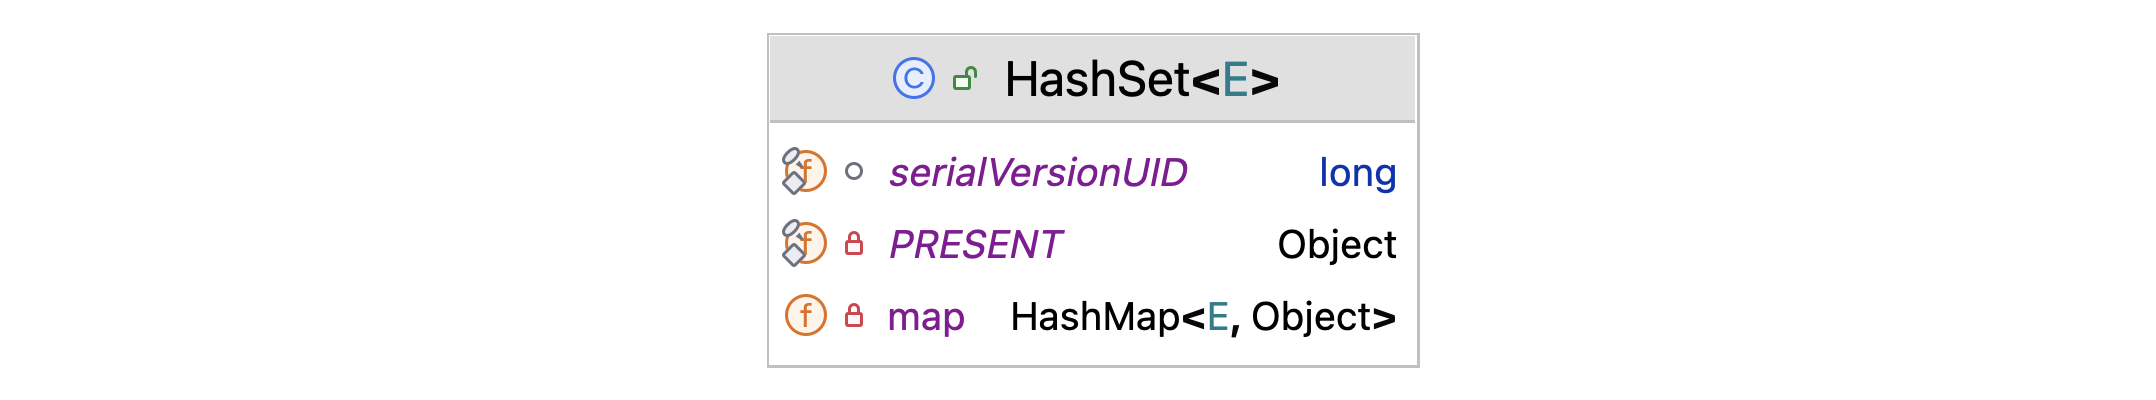Click the long type of serialVersionUID
The width and height of the screenshot is (2156, 400).
[x=1357, y=172]
